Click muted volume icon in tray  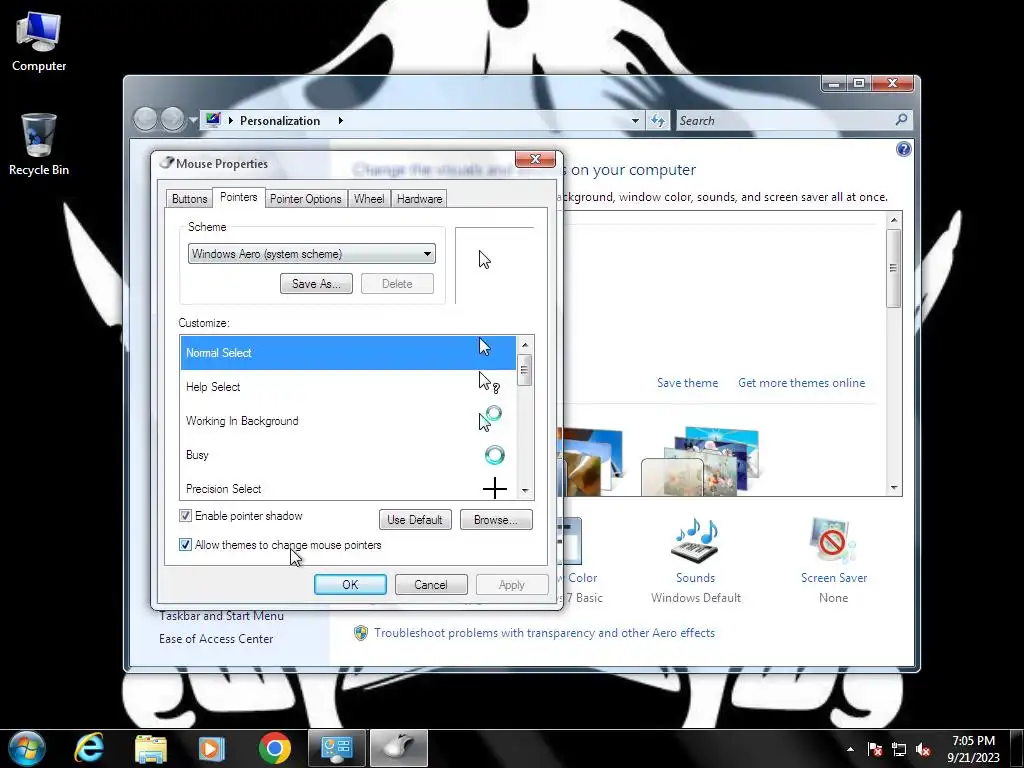point(923,750)
